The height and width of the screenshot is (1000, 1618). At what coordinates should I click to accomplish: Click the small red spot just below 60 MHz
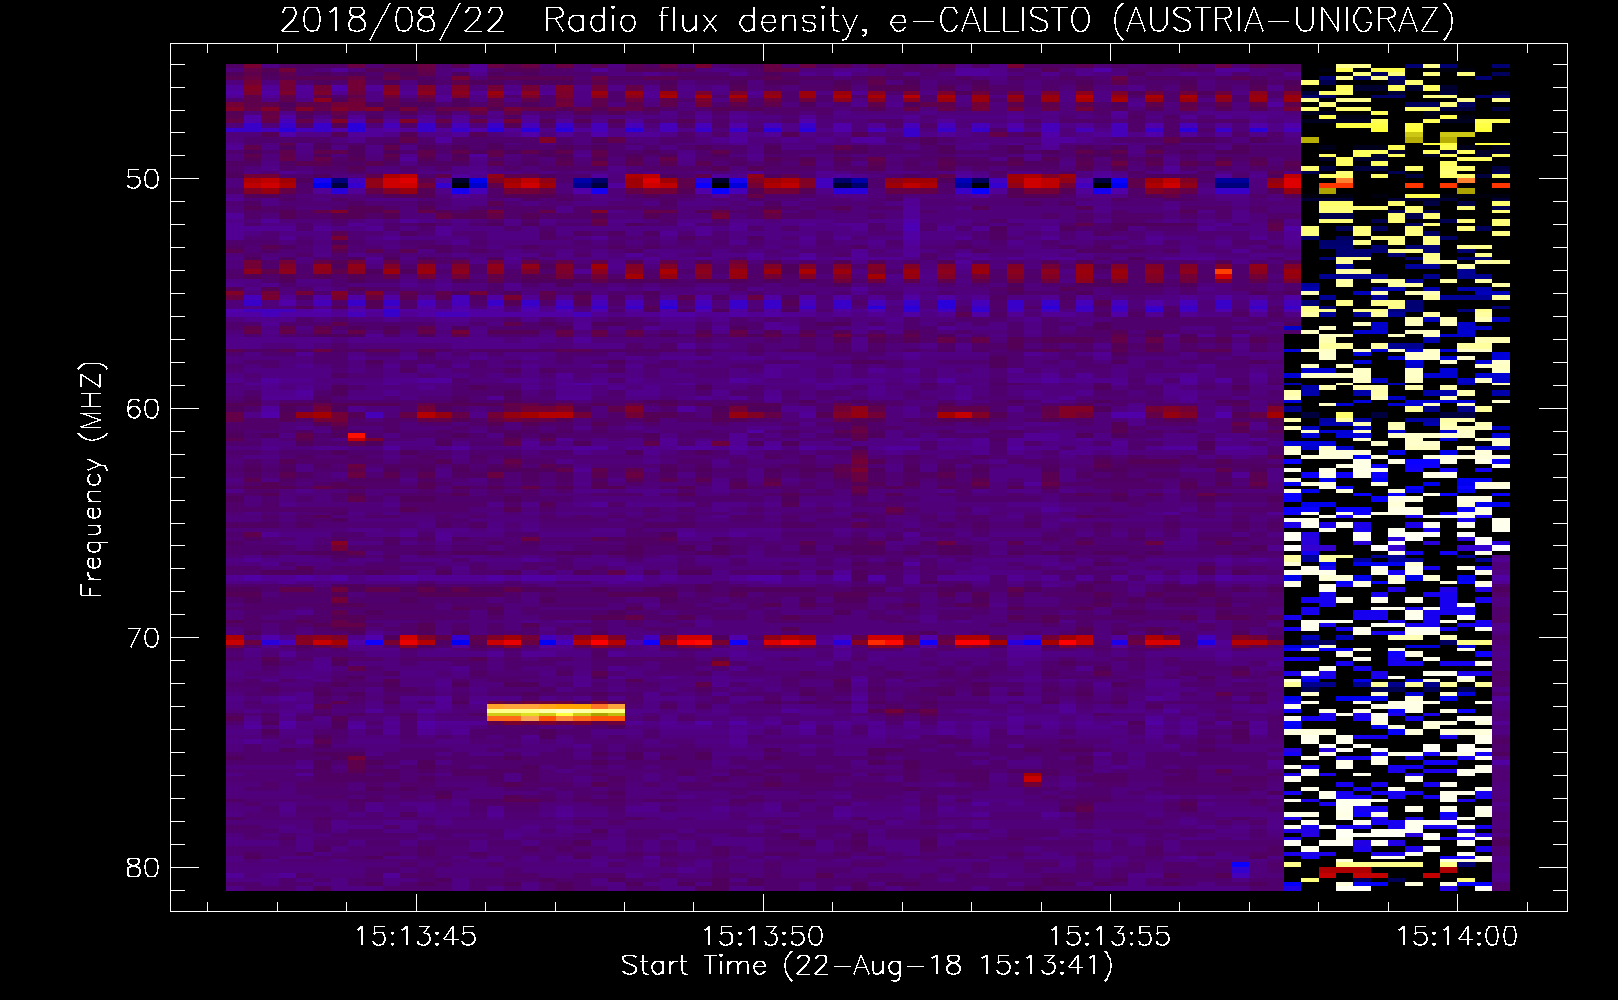356,437
